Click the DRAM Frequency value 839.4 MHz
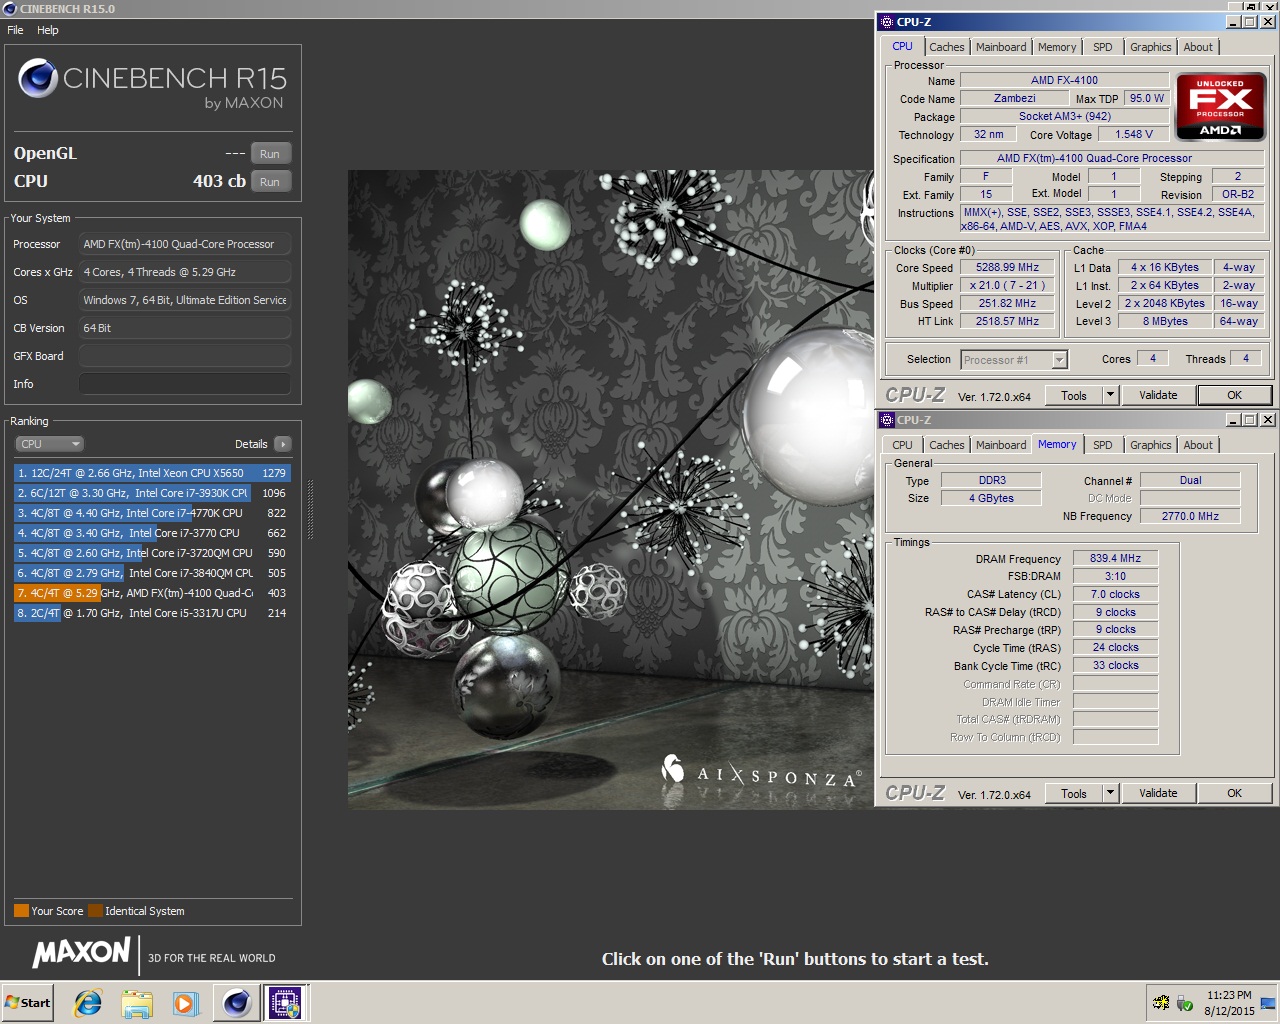 [x=1115, y=559]
